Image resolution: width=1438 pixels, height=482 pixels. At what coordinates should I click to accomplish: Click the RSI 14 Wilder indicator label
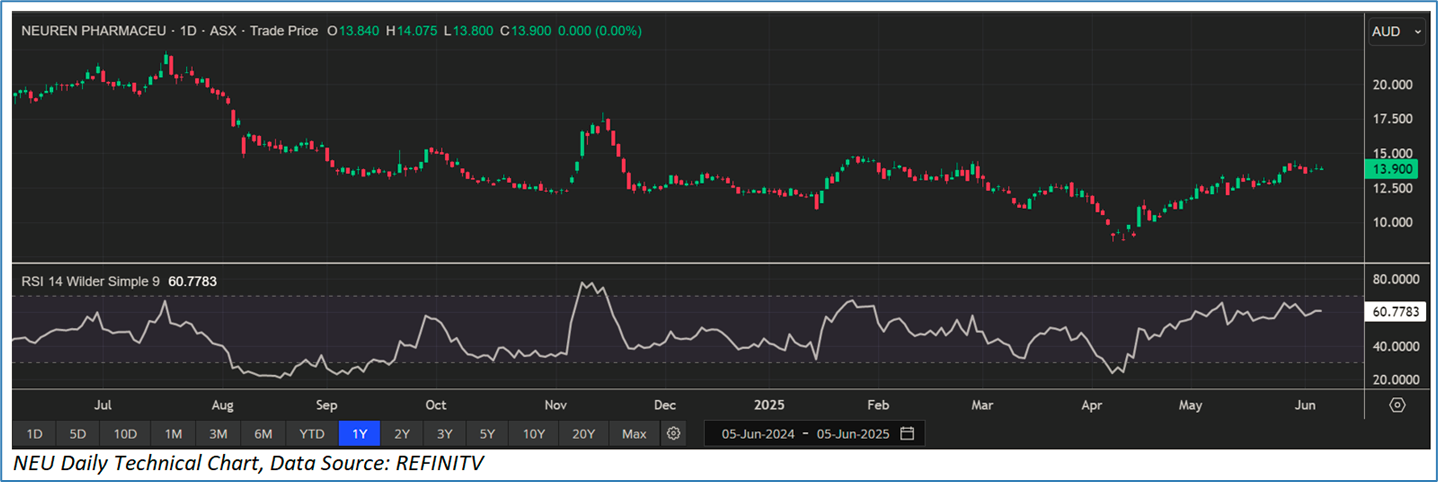pyautogui.click(x=90, y=282)
